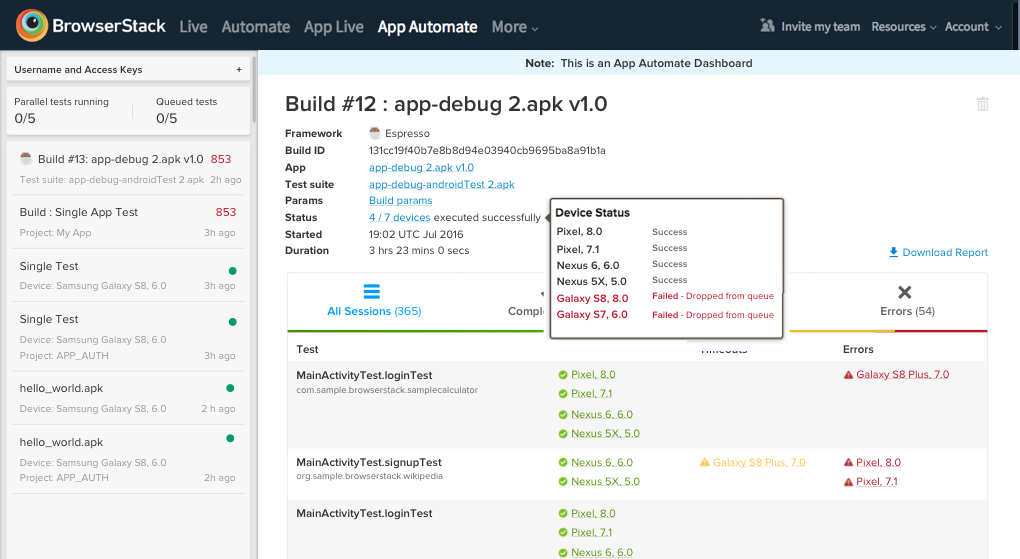Click the Errors column header
Screen dimensions: 1020x559
pos(858,349)
